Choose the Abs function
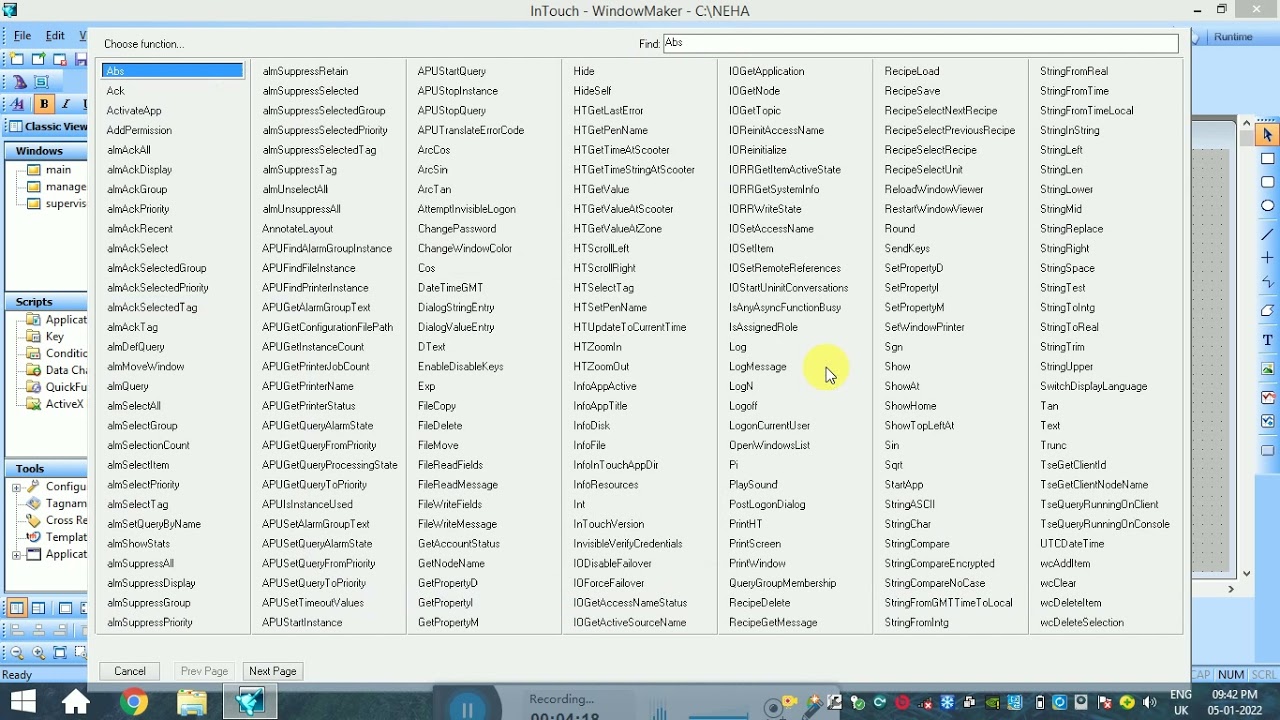The image size is (1280, 720). point(172,71)
